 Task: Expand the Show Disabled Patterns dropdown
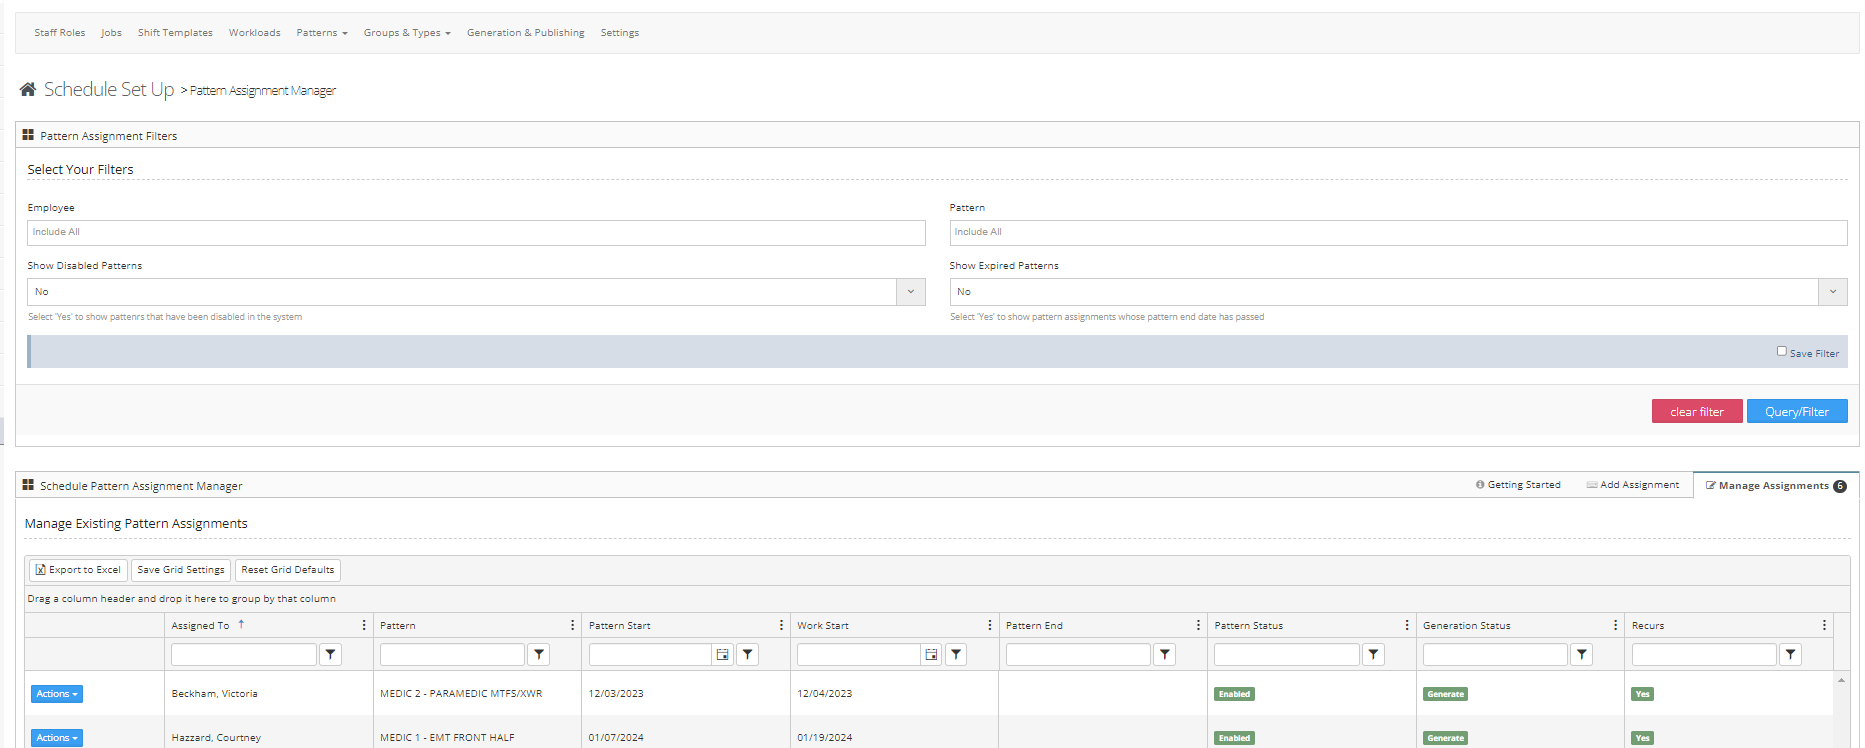[x=910, y=292]
